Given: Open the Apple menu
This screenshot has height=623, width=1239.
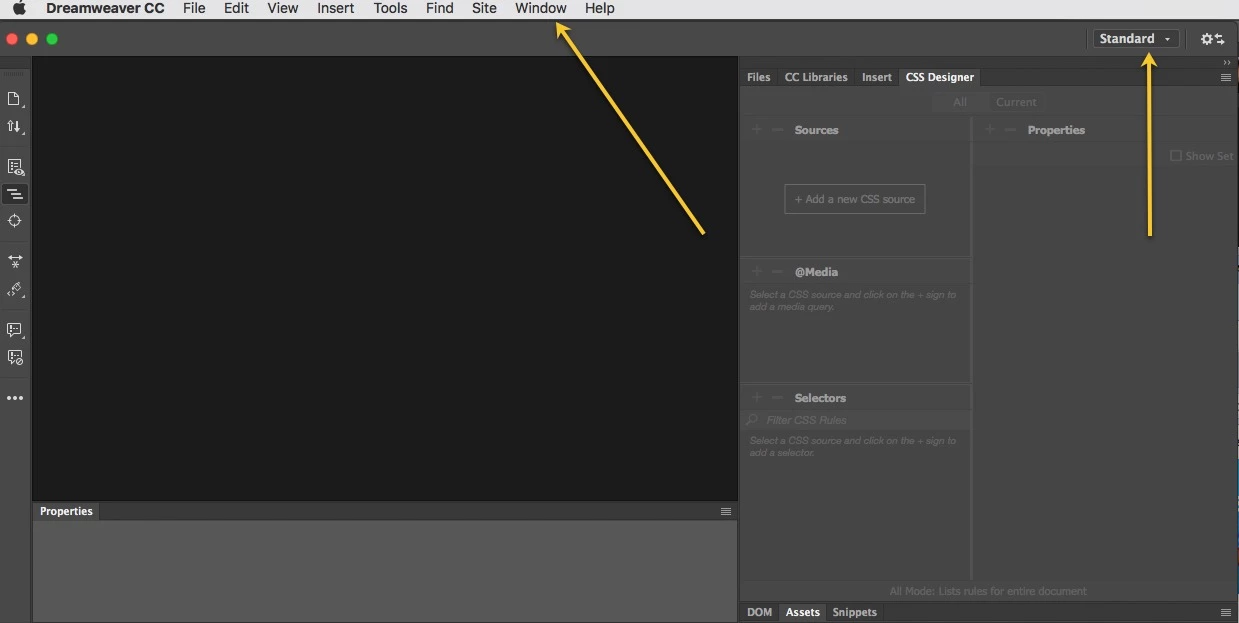Looking at the screenshot, I should [x=19, y=8].
